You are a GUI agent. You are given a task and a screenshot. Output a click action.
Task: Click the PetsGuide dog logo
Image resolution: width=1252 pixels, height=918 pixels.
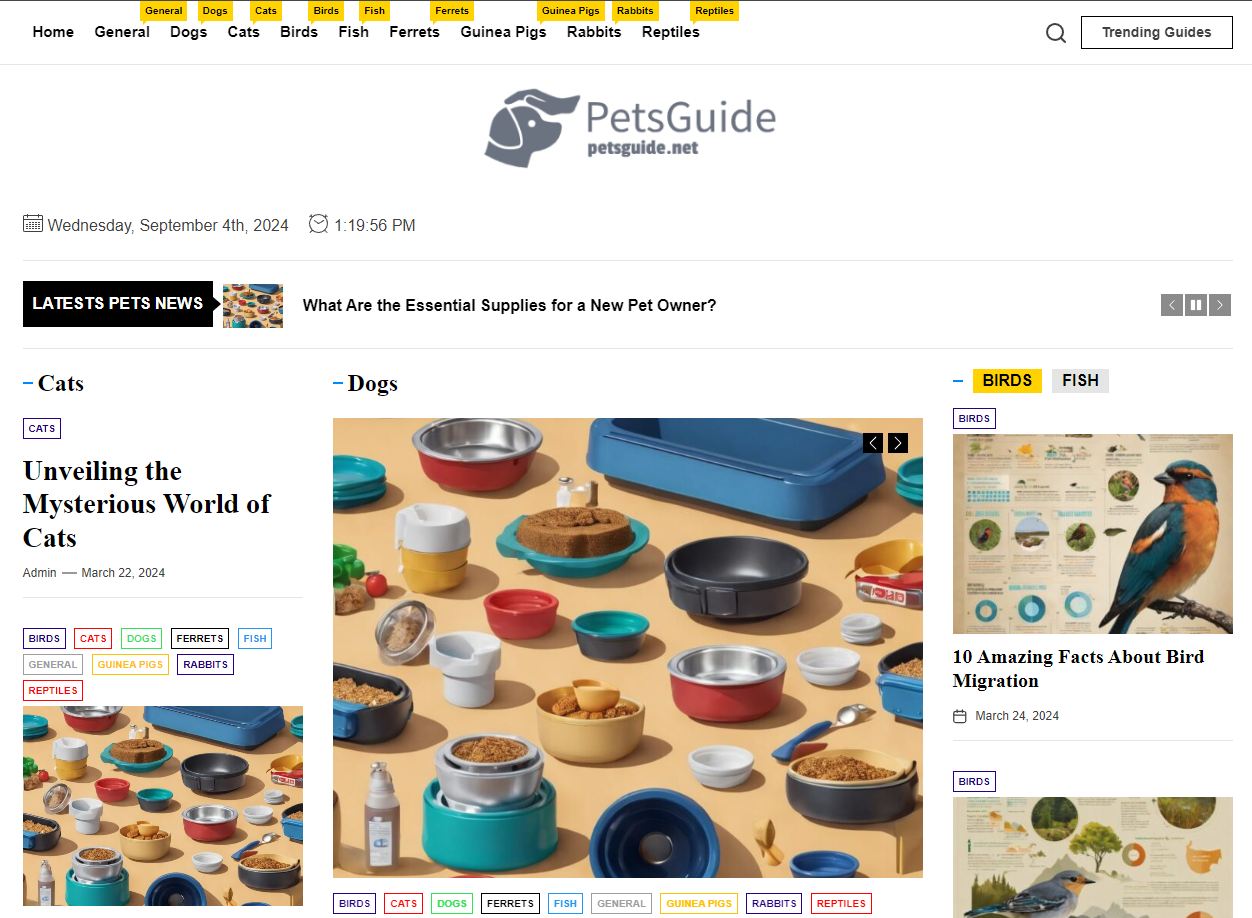click(630, 127)
